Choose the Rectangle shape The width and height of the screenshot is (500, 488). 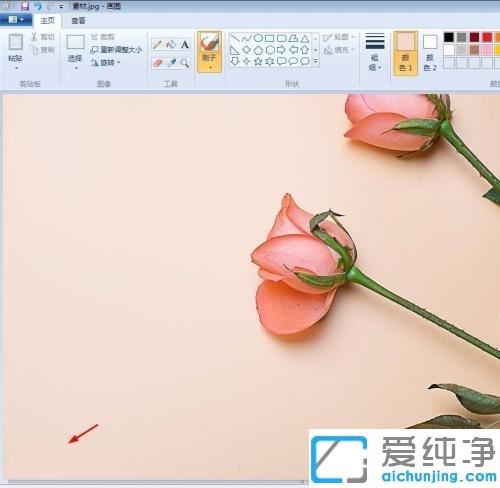270,38
